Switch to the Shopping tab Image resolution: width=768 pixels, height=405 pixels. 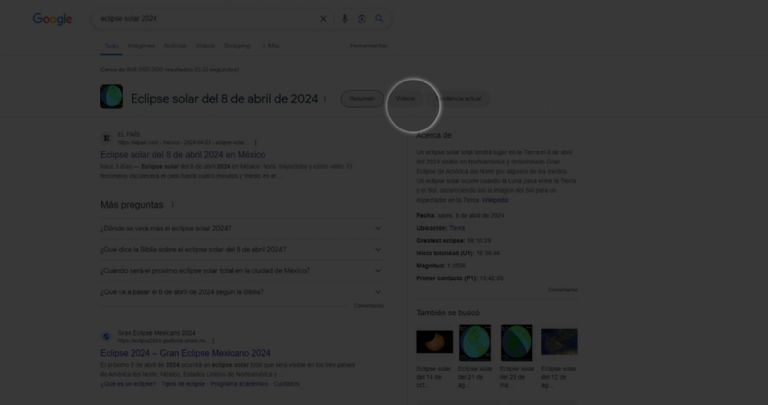[238, 46]
